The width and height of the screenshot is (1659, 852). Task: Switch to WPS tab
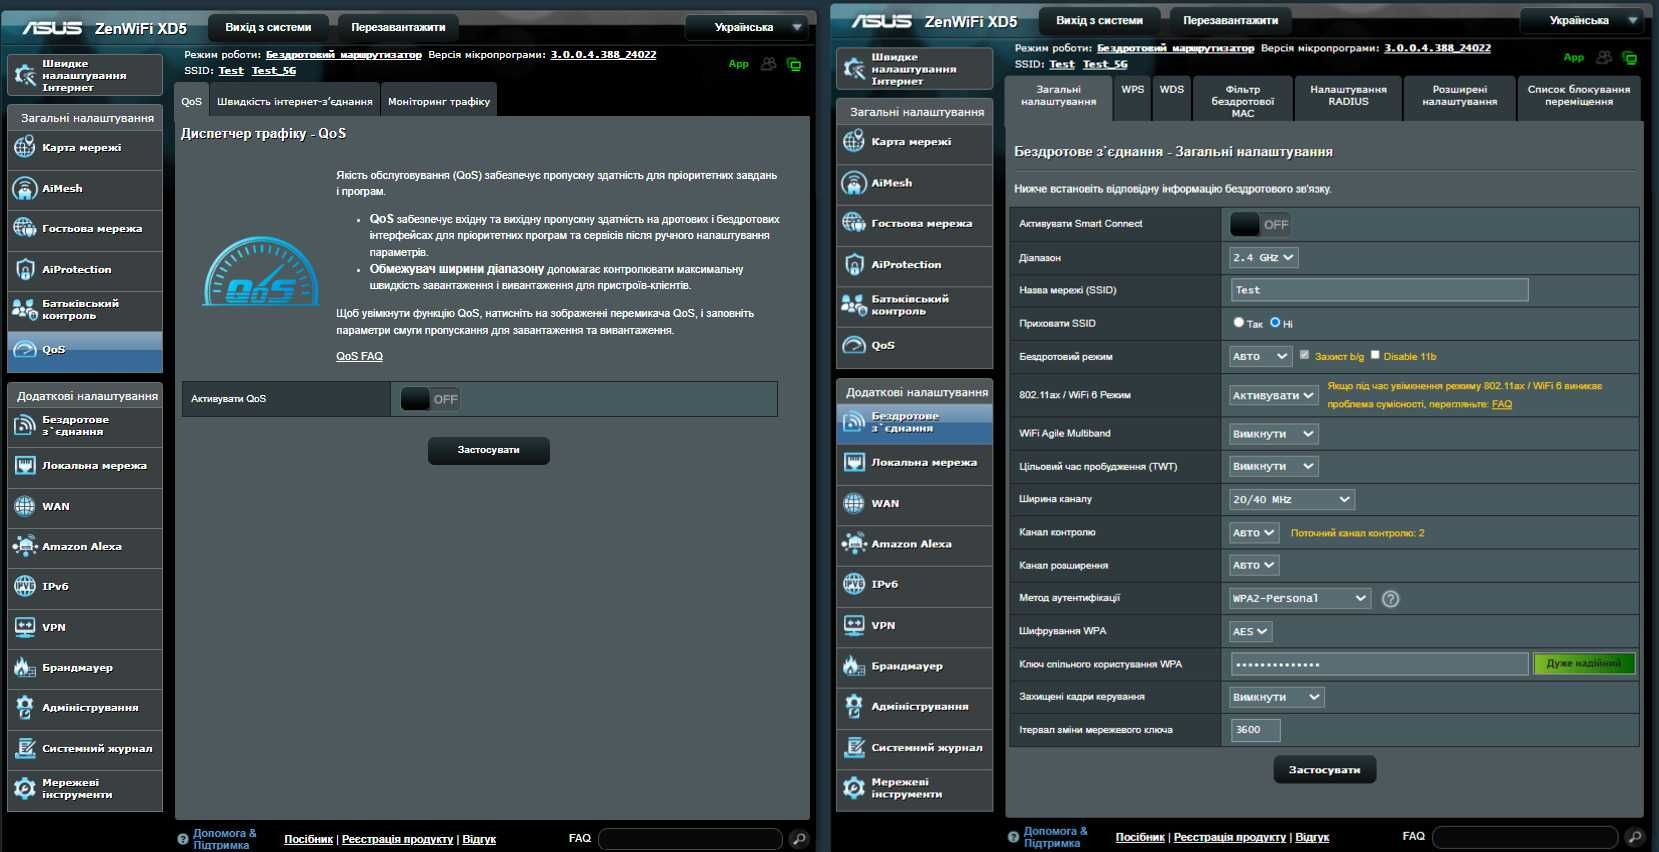tap(1132, 97)
